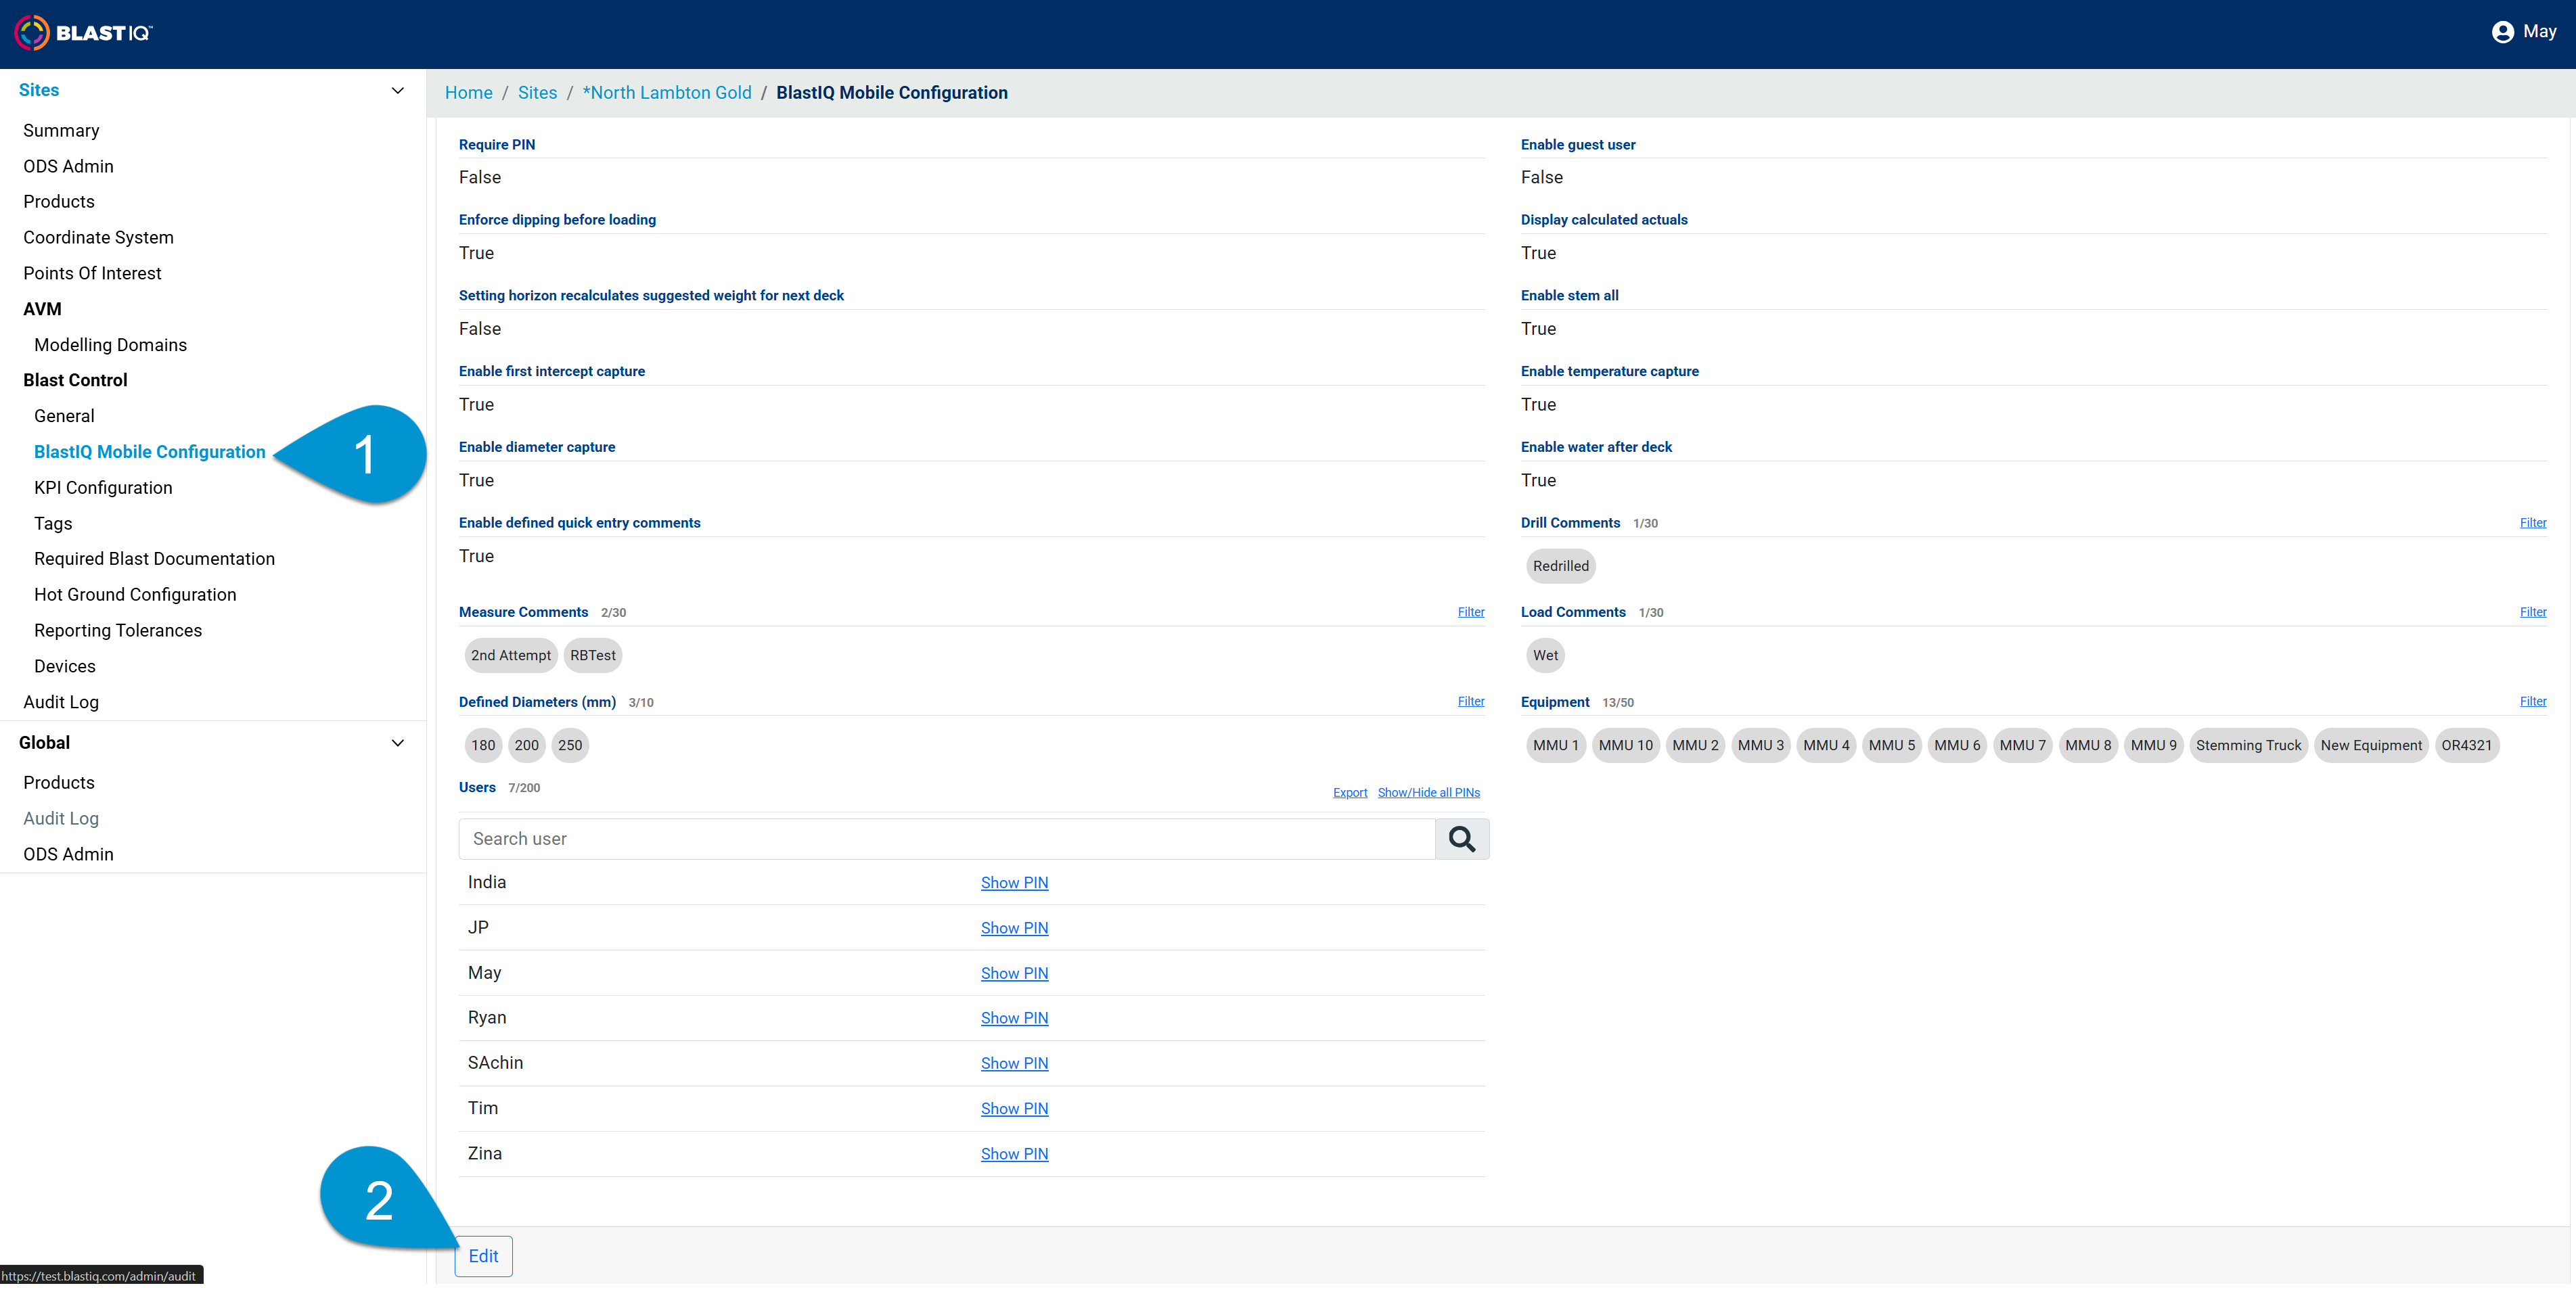This screenshot has height=1292, width=2576.
Task: Filter the Load Comments
Action: pyautogui.click(x=2533, y=612)
